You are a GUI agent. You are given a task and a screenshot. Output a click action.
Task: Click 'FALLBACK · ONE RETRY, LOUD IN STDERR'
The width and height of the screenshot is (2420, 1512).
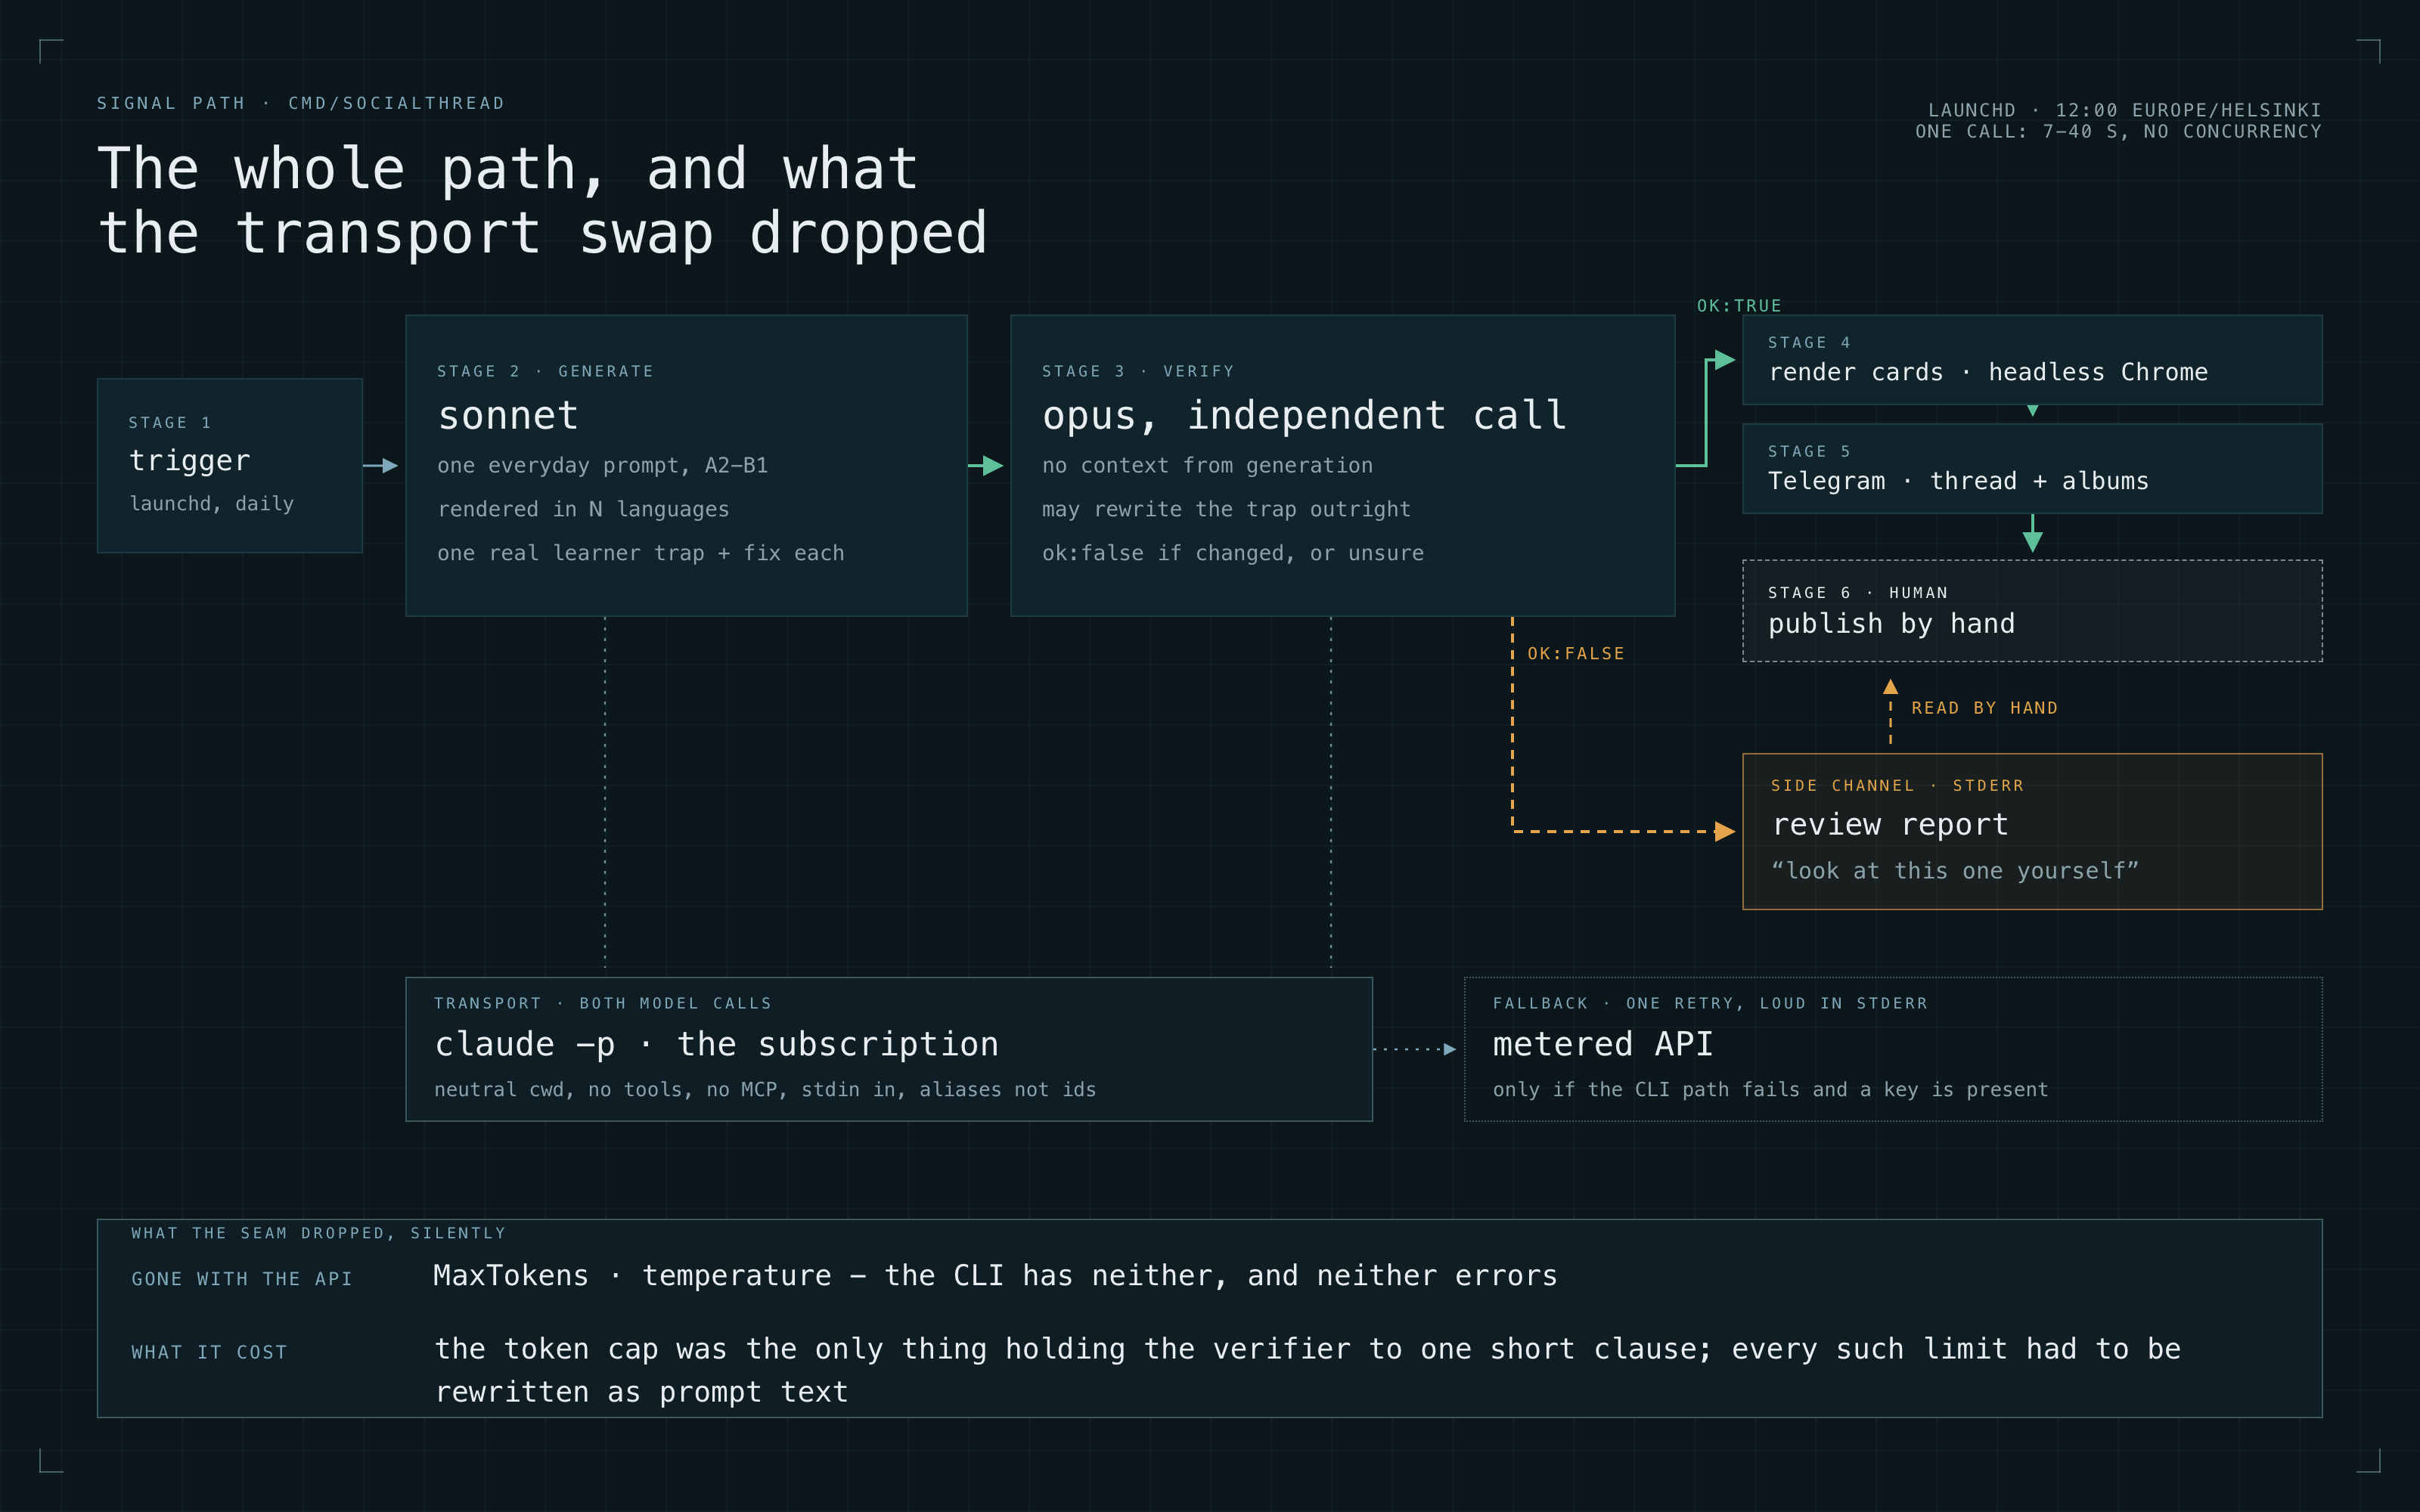tap(1709, 1003)
